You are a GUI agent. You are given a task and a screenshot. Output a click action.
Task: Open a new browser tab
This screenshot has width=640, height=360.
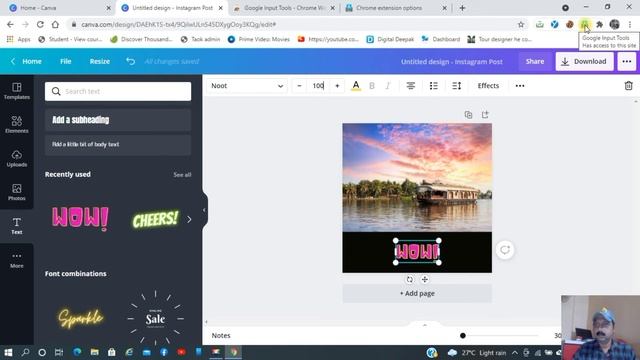pyautogui.click(x=462, y=8)
